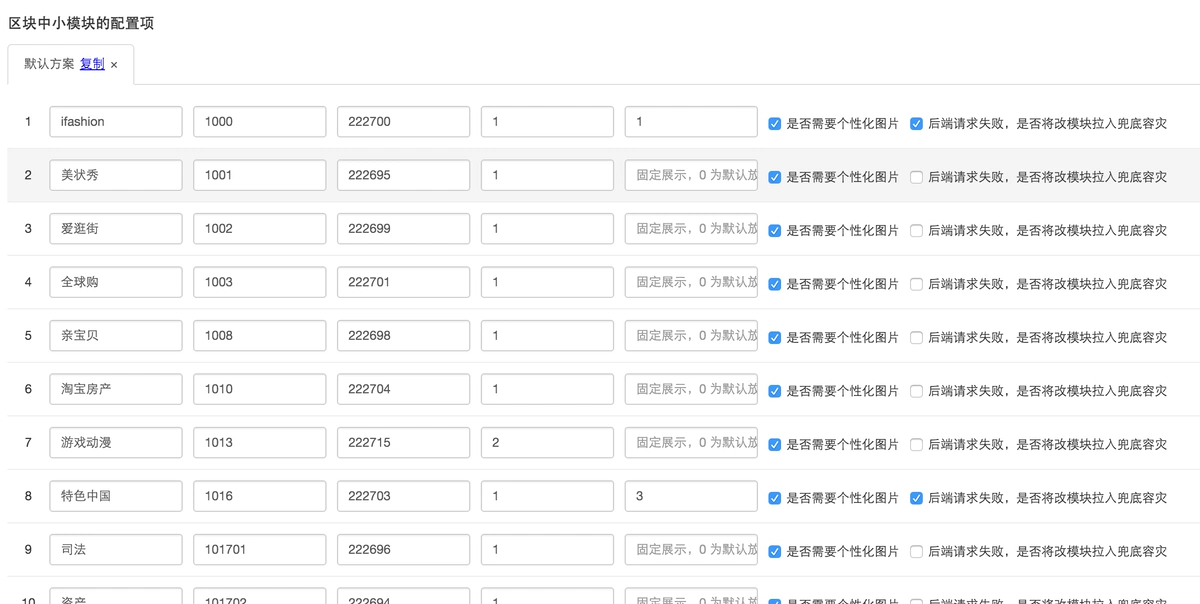Screen dimensions: 1200x604
Task: Enable 后端请求失败 fallback for 游戏动漫 row
Action: coord(916,445)
